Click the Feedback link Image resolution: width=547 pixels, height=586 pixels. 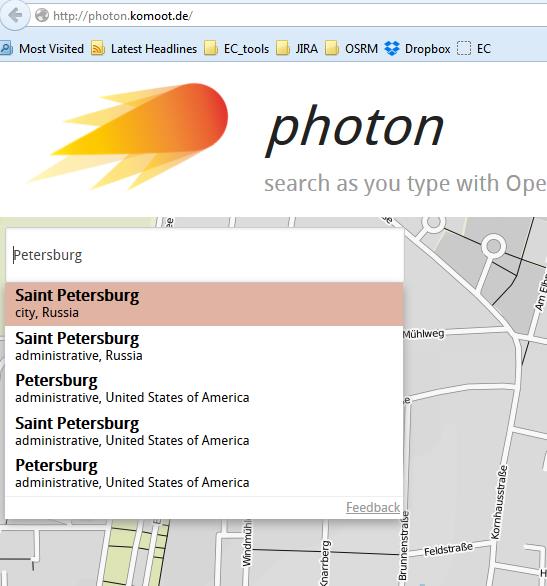pos(373,508)
